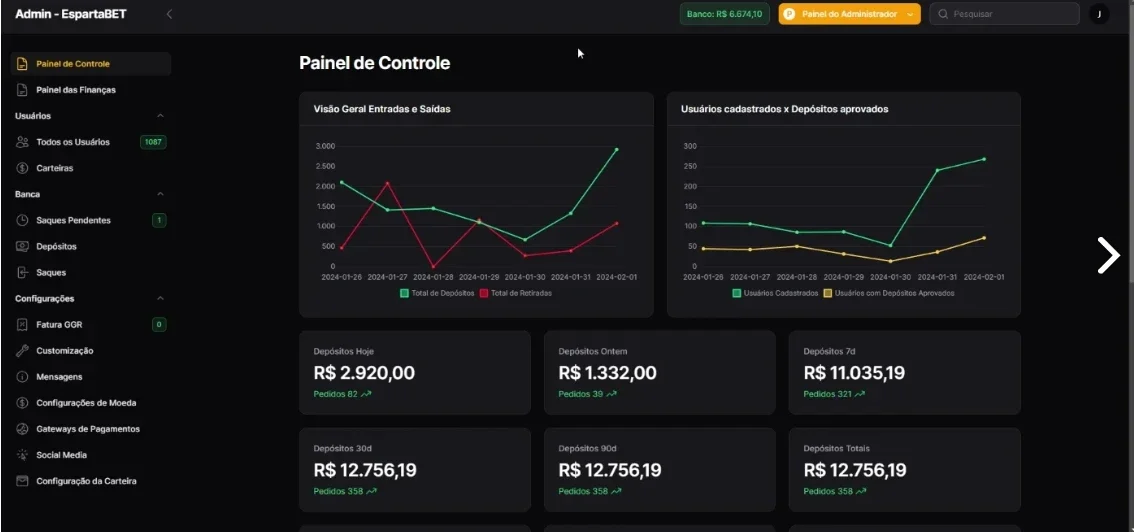Viewport: 1134px width, 532px height.
Task: Toggle Total de Retiradas legend series
Action: click(516, 293)
